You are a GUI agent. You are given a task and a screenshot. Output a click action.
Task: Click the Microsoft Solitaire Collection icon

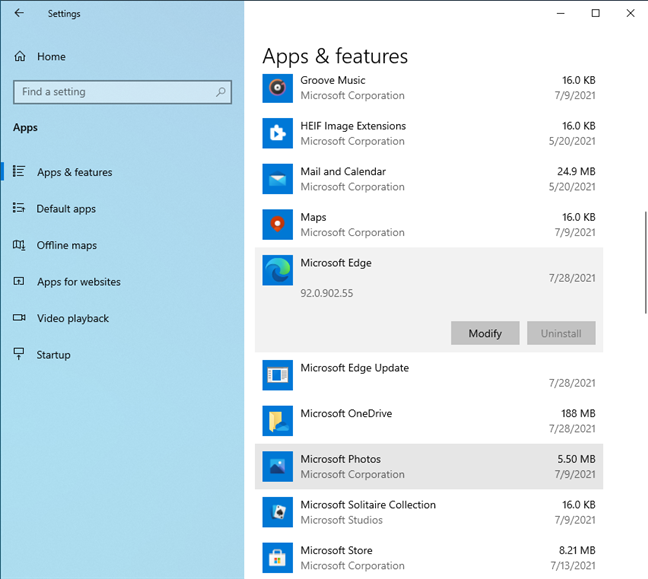click(x=277, y=512)
